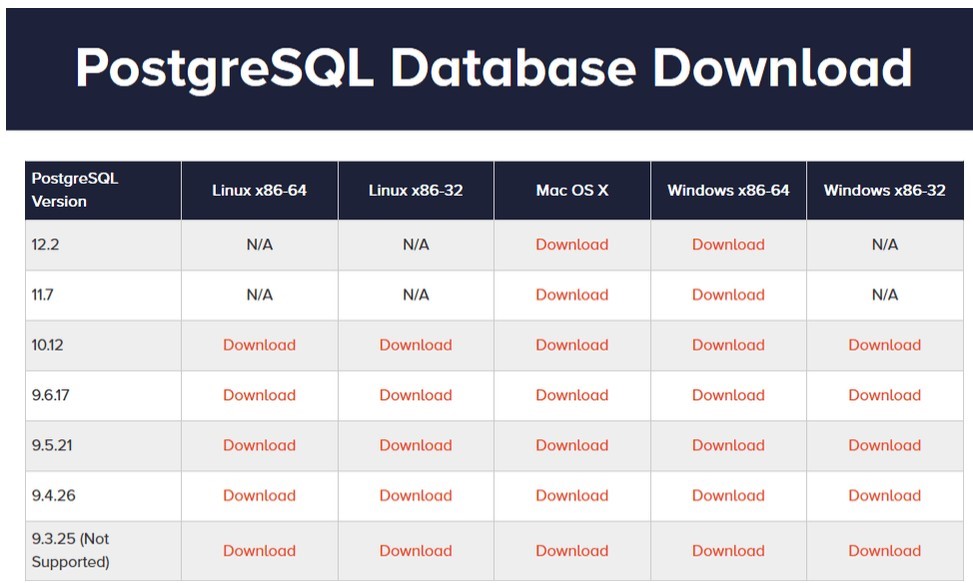Download PostgreSQL 9.5.21 for Windows x86-64

[x=728, y=445]
